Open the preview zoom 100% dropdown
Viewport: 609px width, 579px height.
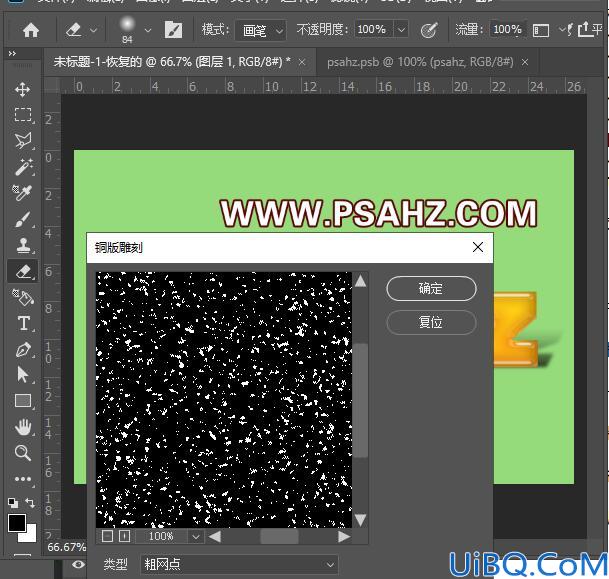click(x=196, y=537)
